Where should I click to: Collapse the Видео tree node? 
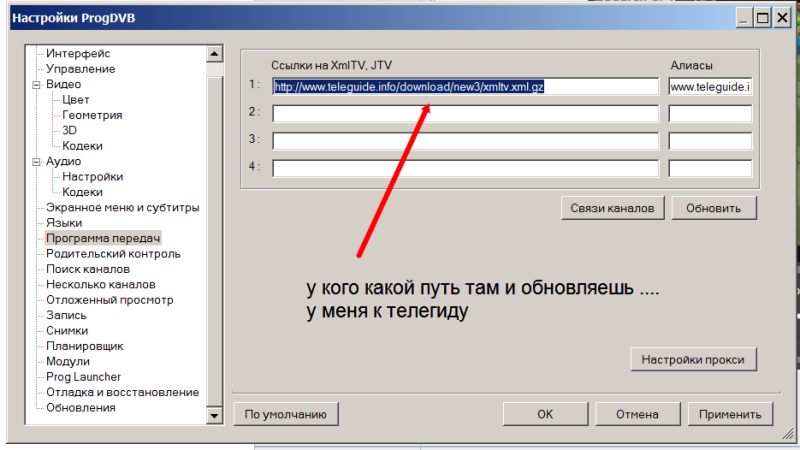(x=38, y=85)
